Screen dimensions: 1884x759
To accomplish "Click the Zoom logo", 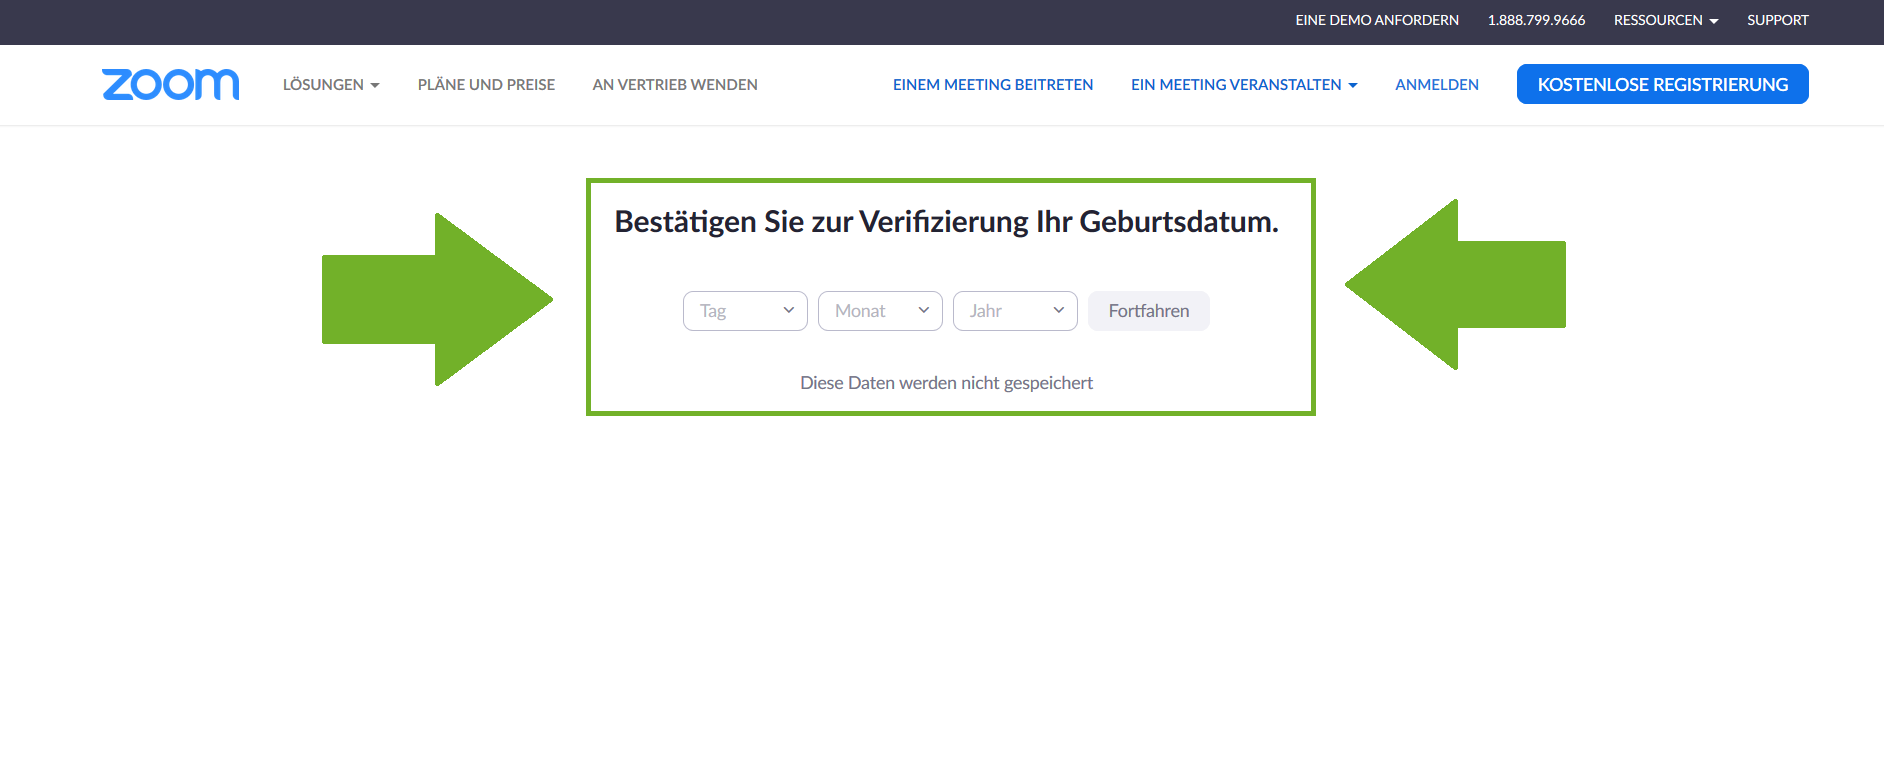I will coord(170,85).
